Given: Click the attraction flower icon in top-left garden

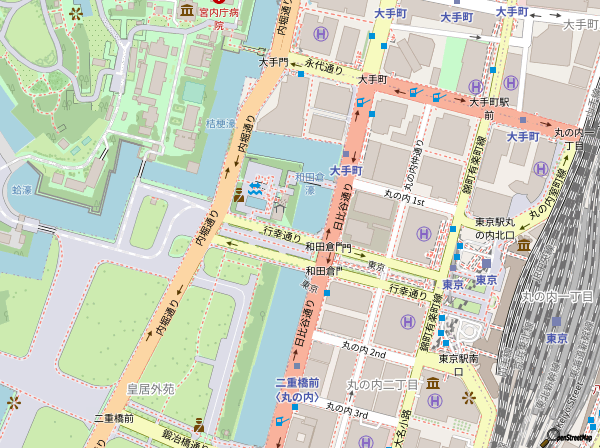Looking at the screenshot, I should pos(77,14).
